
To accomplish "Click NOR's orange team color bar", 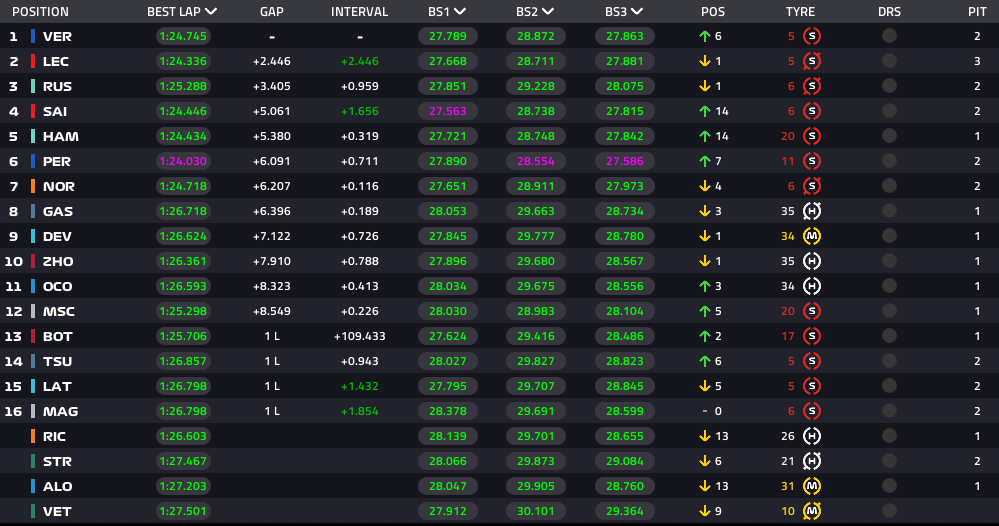I will 32,186.
